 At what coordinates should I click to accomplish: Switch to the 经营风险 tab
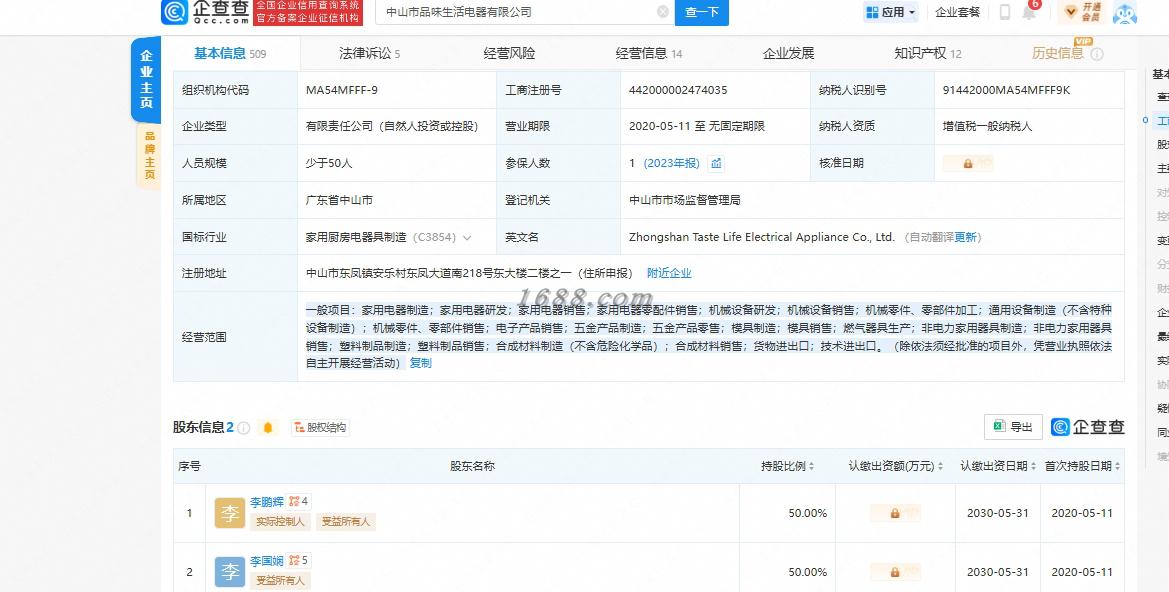pyautogui.click(x=509, y=53)
